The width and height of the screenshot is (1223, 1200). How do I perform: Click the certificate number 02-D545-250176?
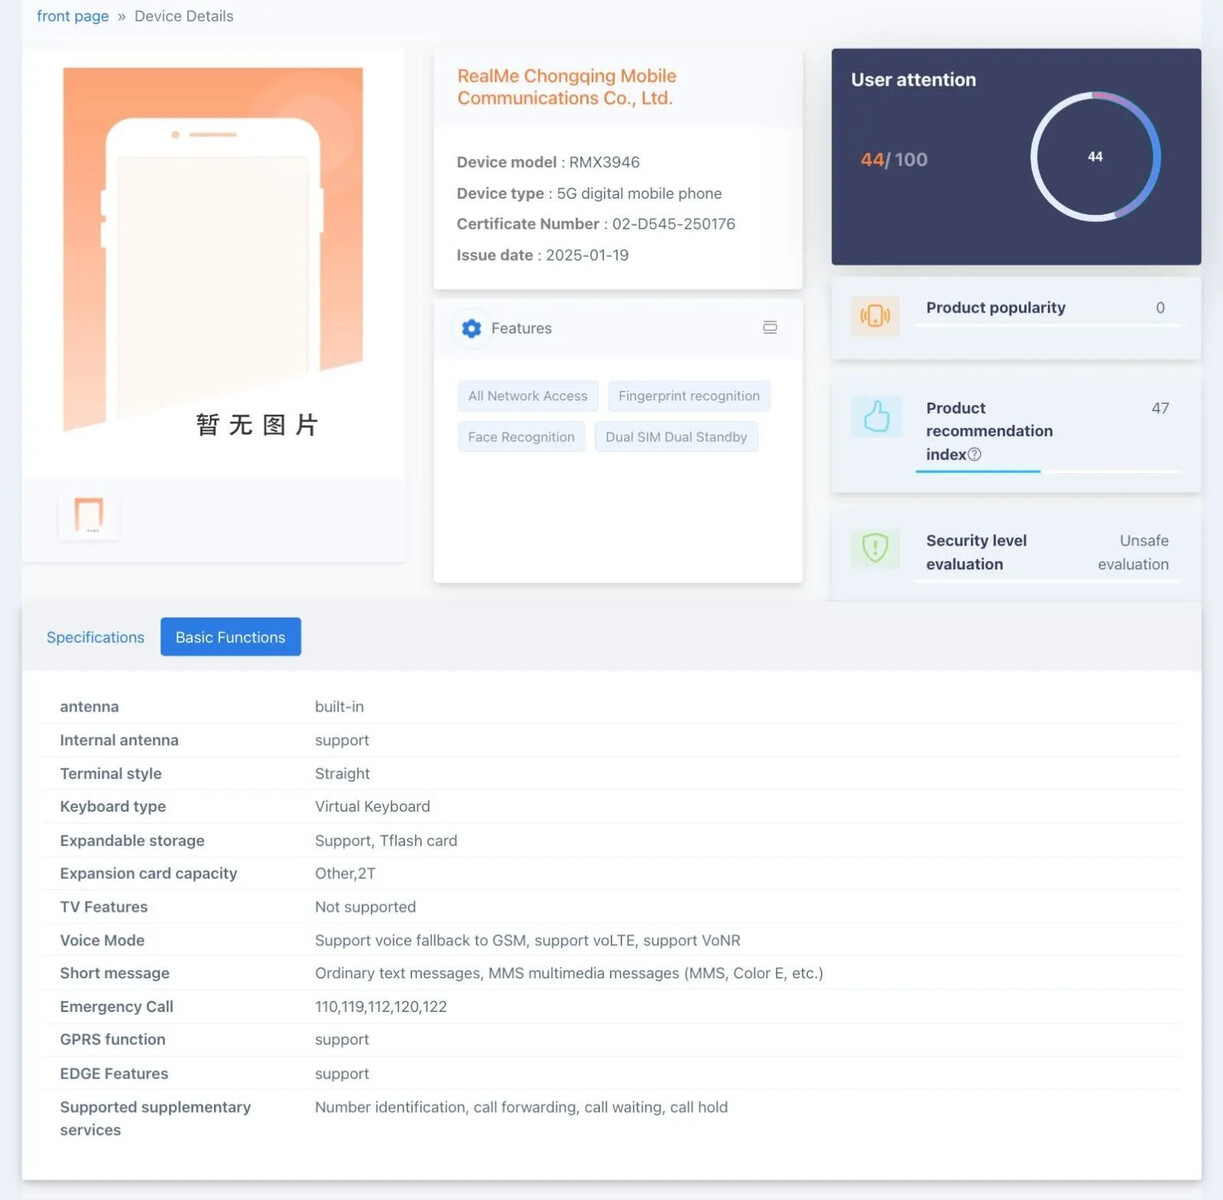[x=674, y=224]
